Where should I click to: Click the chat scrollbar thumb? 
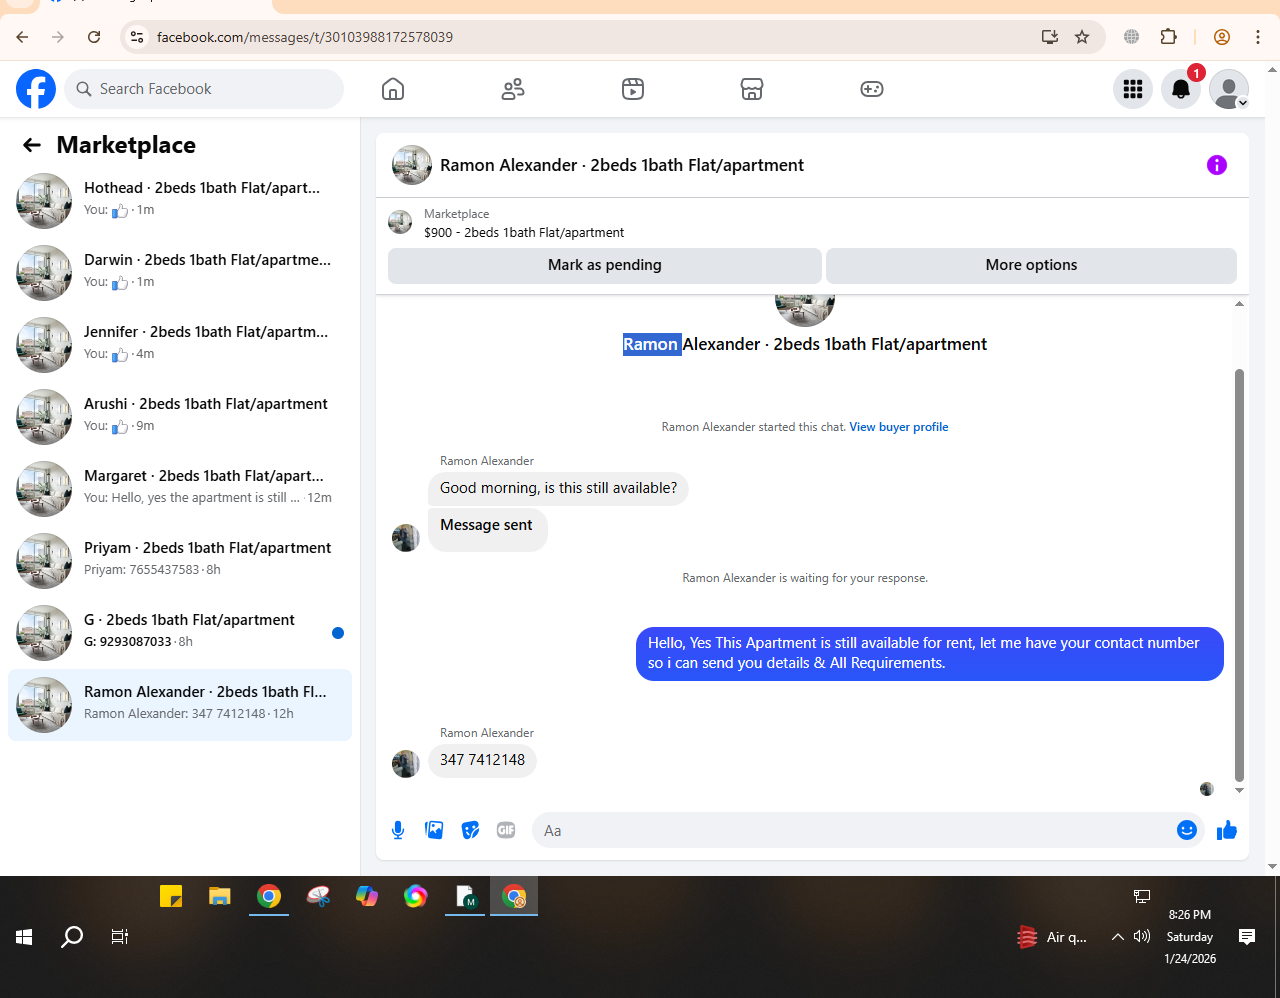coord(1240,575)
